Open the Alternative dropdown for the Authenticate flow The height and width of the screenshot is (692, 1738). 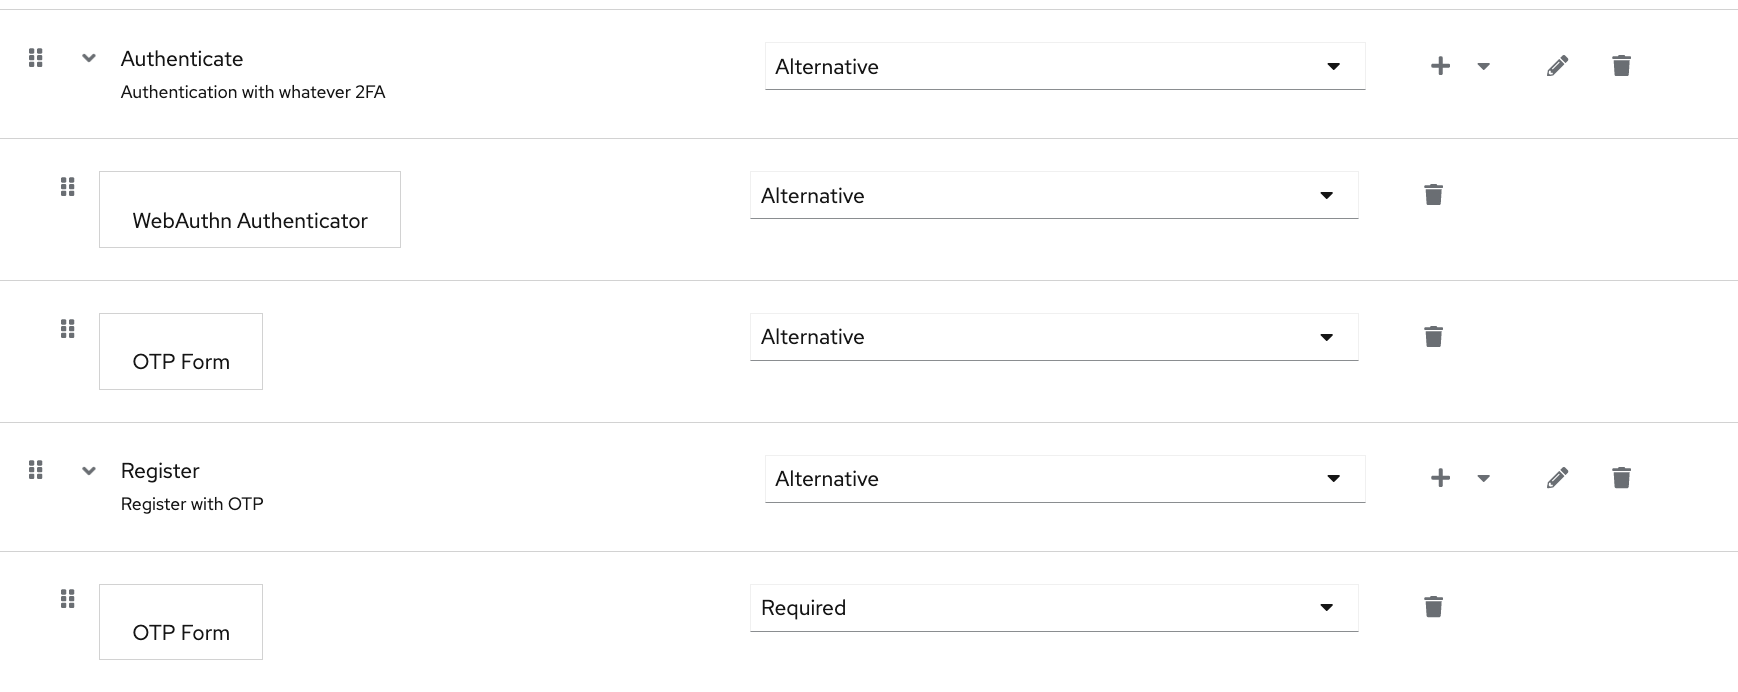[1065, 66]
